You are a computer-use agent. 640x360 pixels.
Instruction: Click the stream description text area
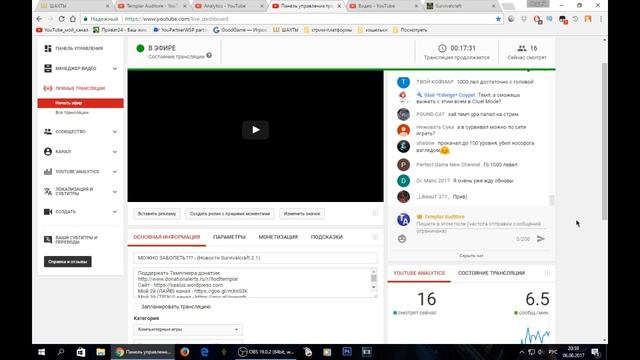click(x=252, y=283)
